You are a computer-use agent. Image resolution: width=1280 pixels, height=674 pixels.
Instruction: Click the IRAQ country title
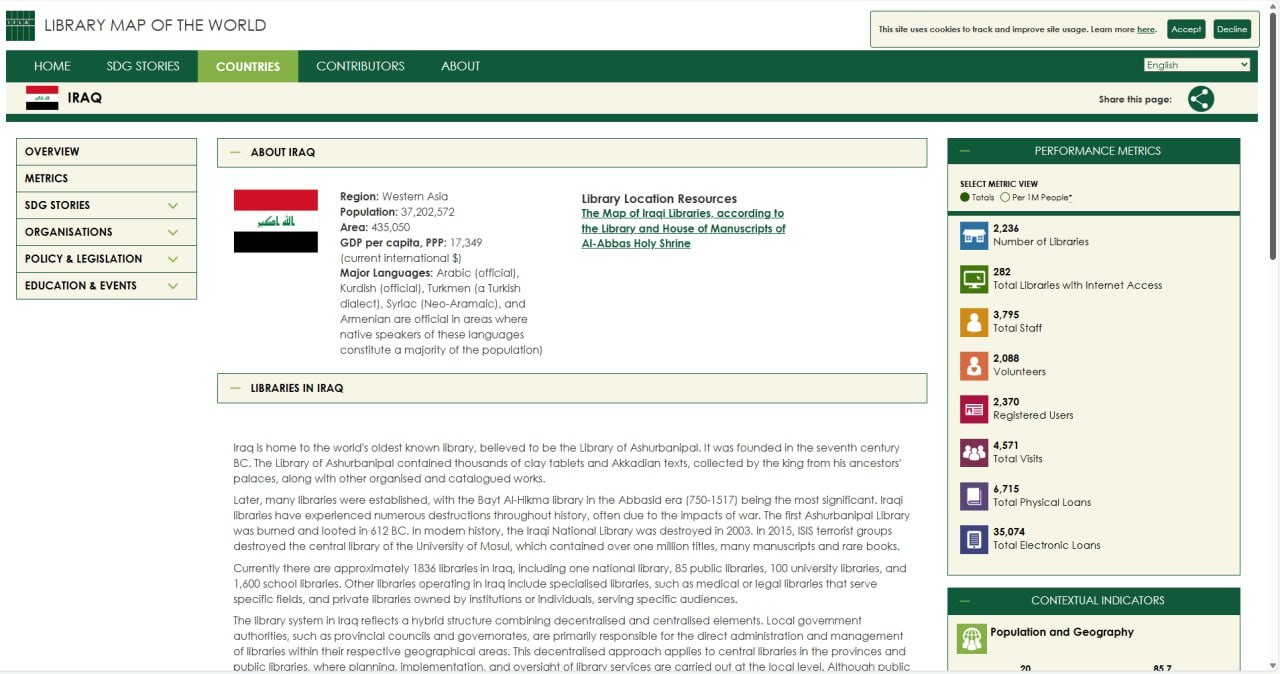pos(85,98)
